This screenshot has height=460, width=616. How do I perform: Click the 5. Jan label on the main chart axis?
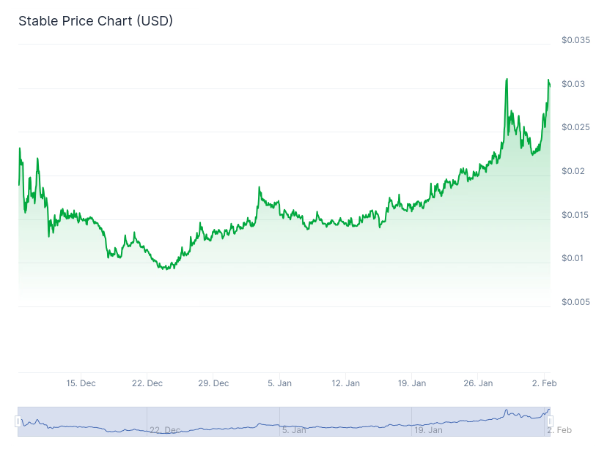tap(280, 383)
